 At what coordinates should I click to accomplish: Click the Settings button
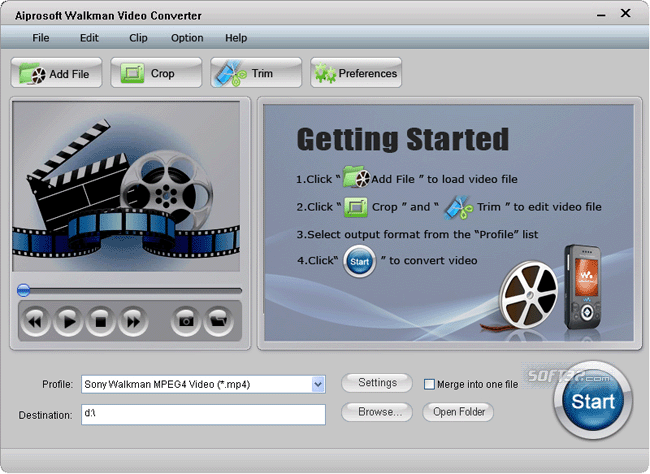pos(377,382)
